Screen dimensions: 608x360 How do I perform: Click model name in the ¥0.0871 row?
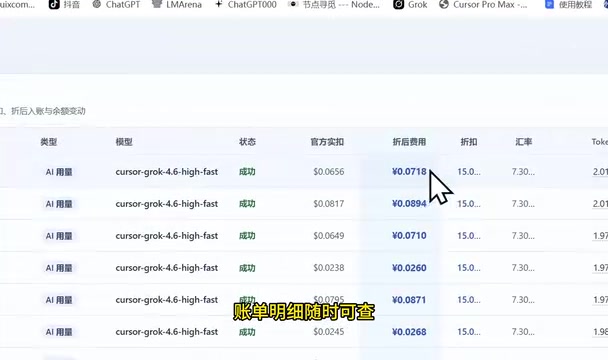(167, 300)
